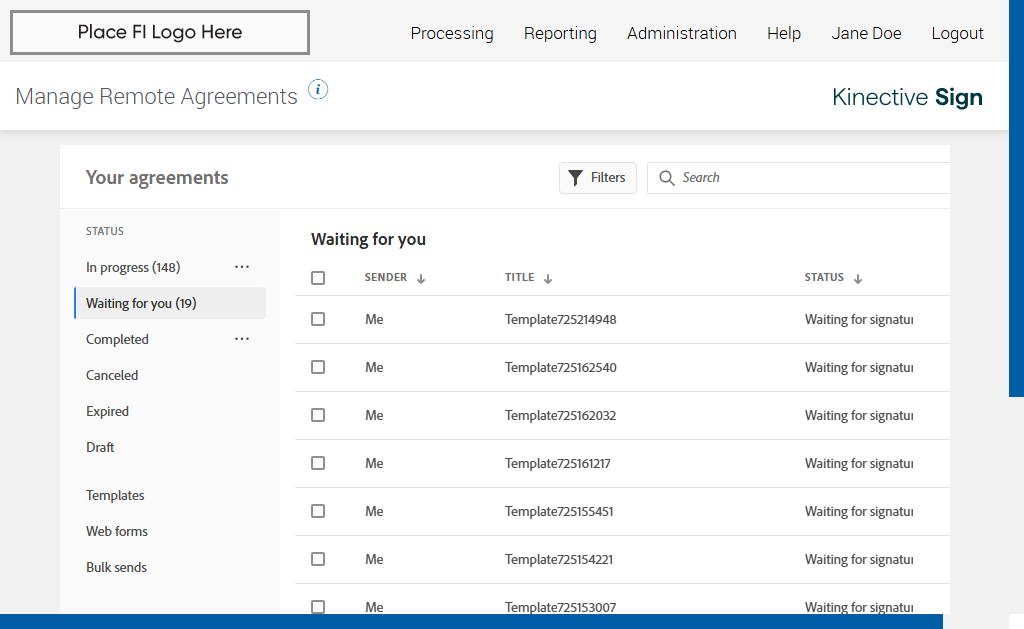1024x629 pixels.
Task: Click the Logout link
Action: 957,33
